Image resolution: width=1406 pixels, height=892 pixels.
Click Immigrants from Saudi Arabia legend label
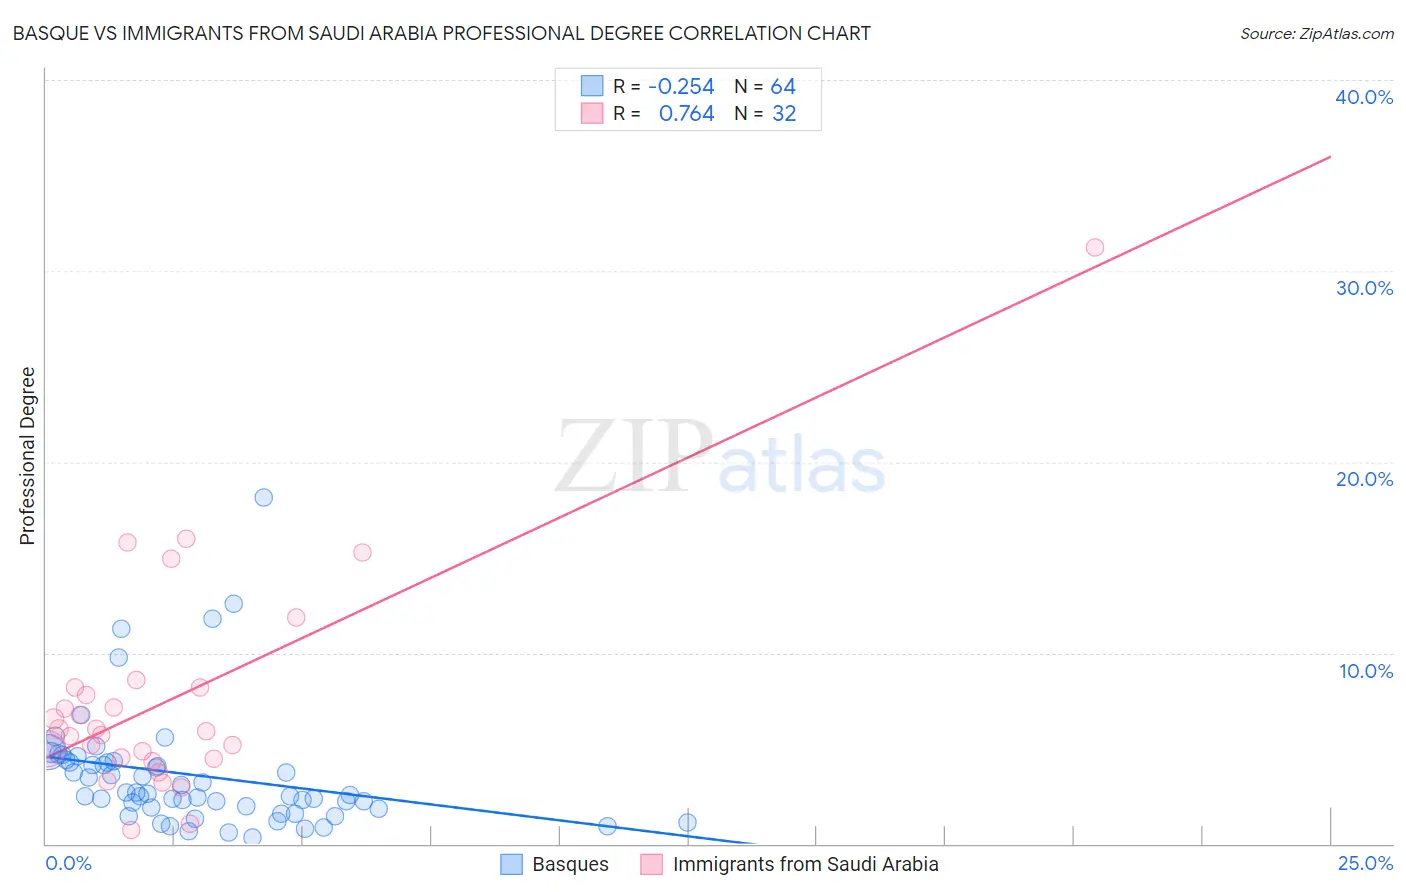[x=805, y=864]
